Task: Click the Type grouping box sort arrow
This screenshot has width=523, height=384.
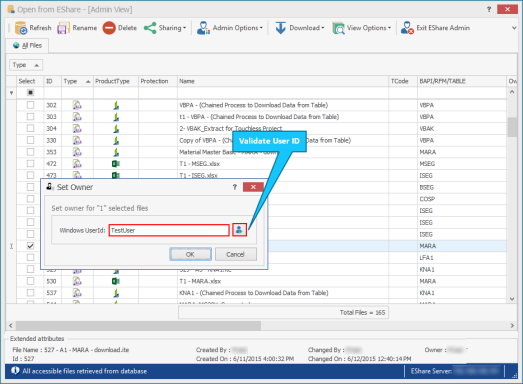Action: coord(37,65)
